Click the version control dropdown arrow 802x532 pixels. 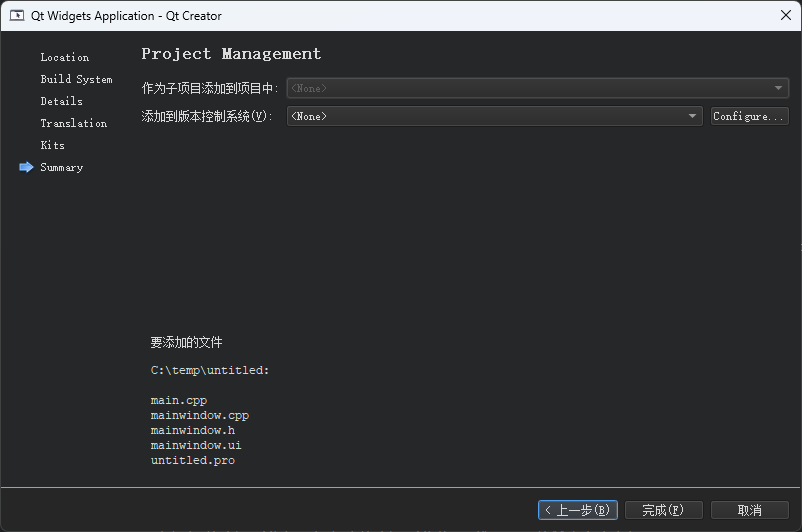pos(693,116)
